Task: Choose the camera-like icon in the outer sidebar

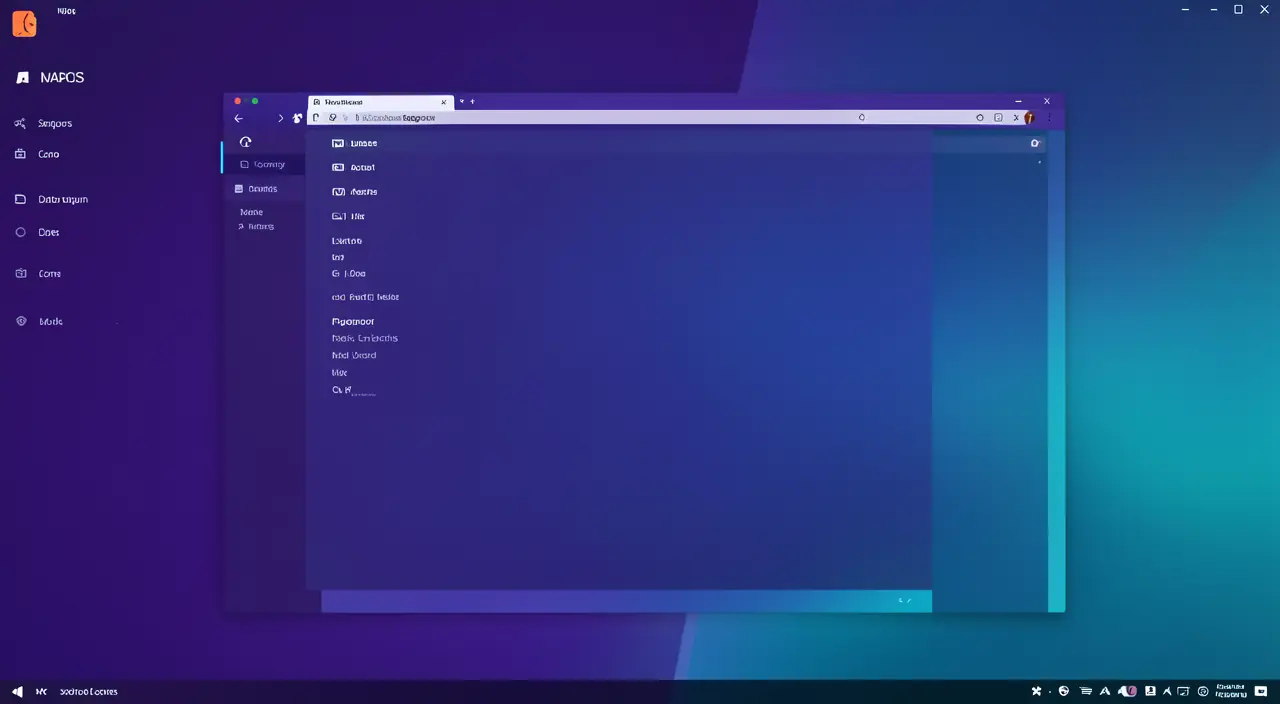Action: [x=20, y=273]
